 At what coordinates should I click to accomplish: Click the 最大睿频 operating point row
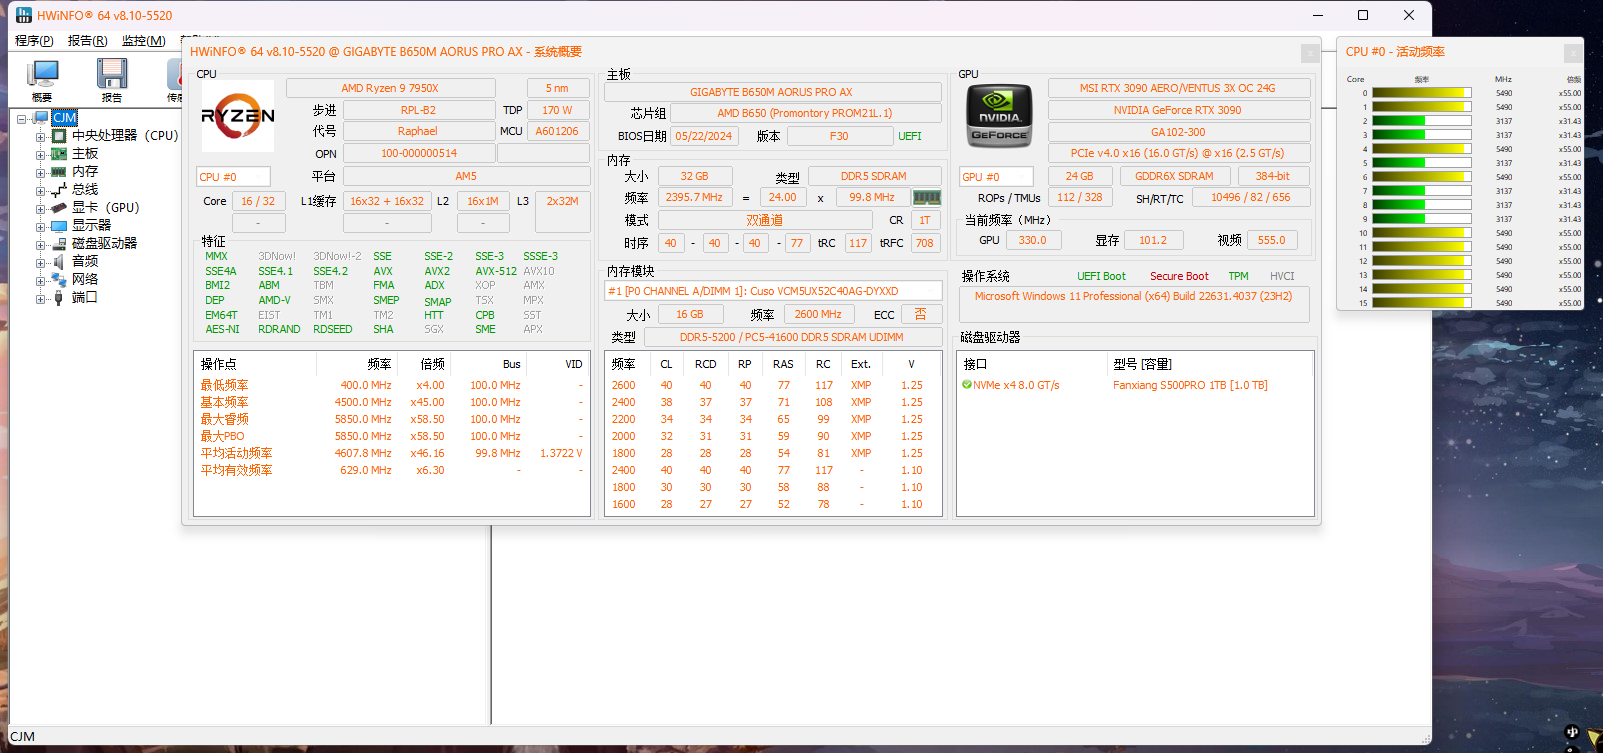tap(391, 419)
